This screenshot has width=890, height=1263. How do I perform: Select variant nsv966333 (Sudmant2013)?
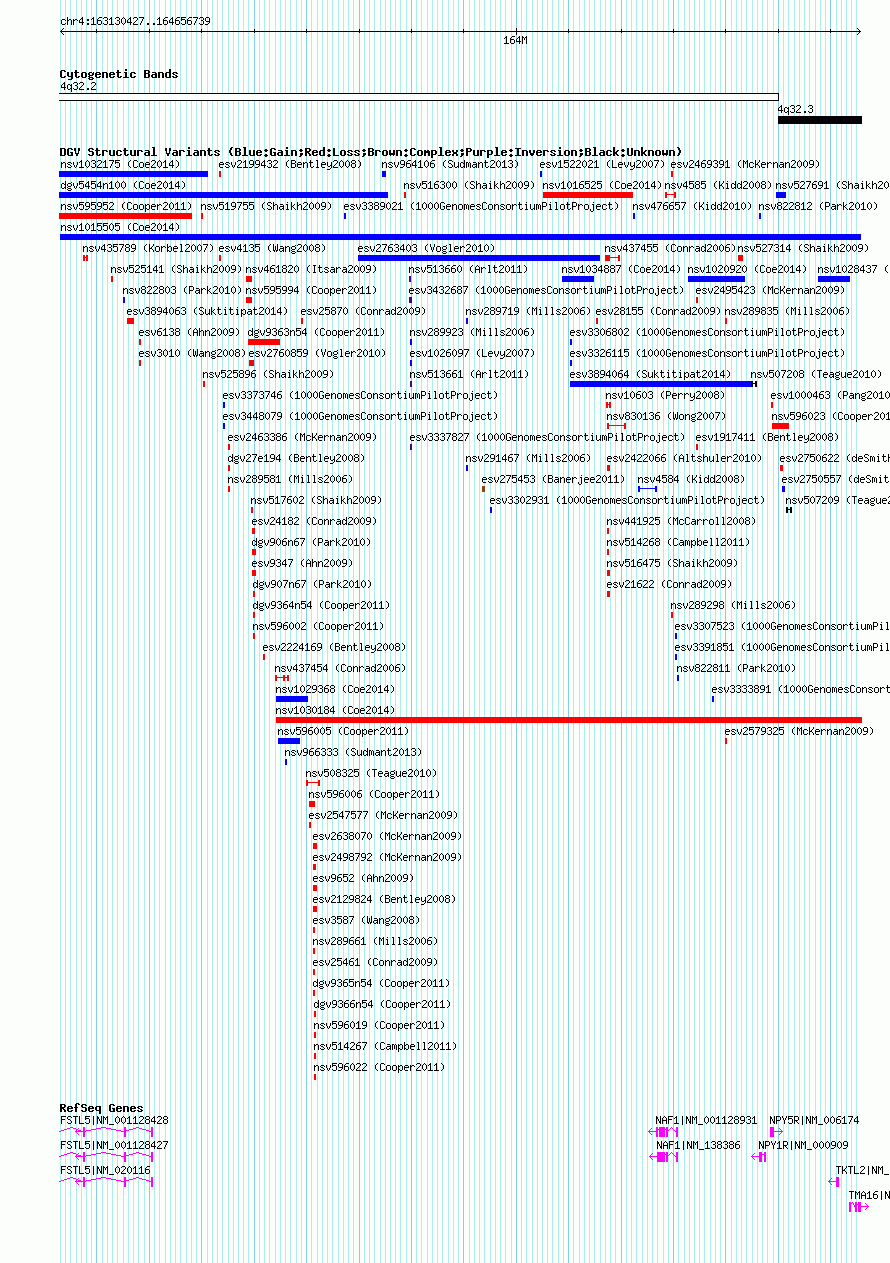tap(353, 752)
